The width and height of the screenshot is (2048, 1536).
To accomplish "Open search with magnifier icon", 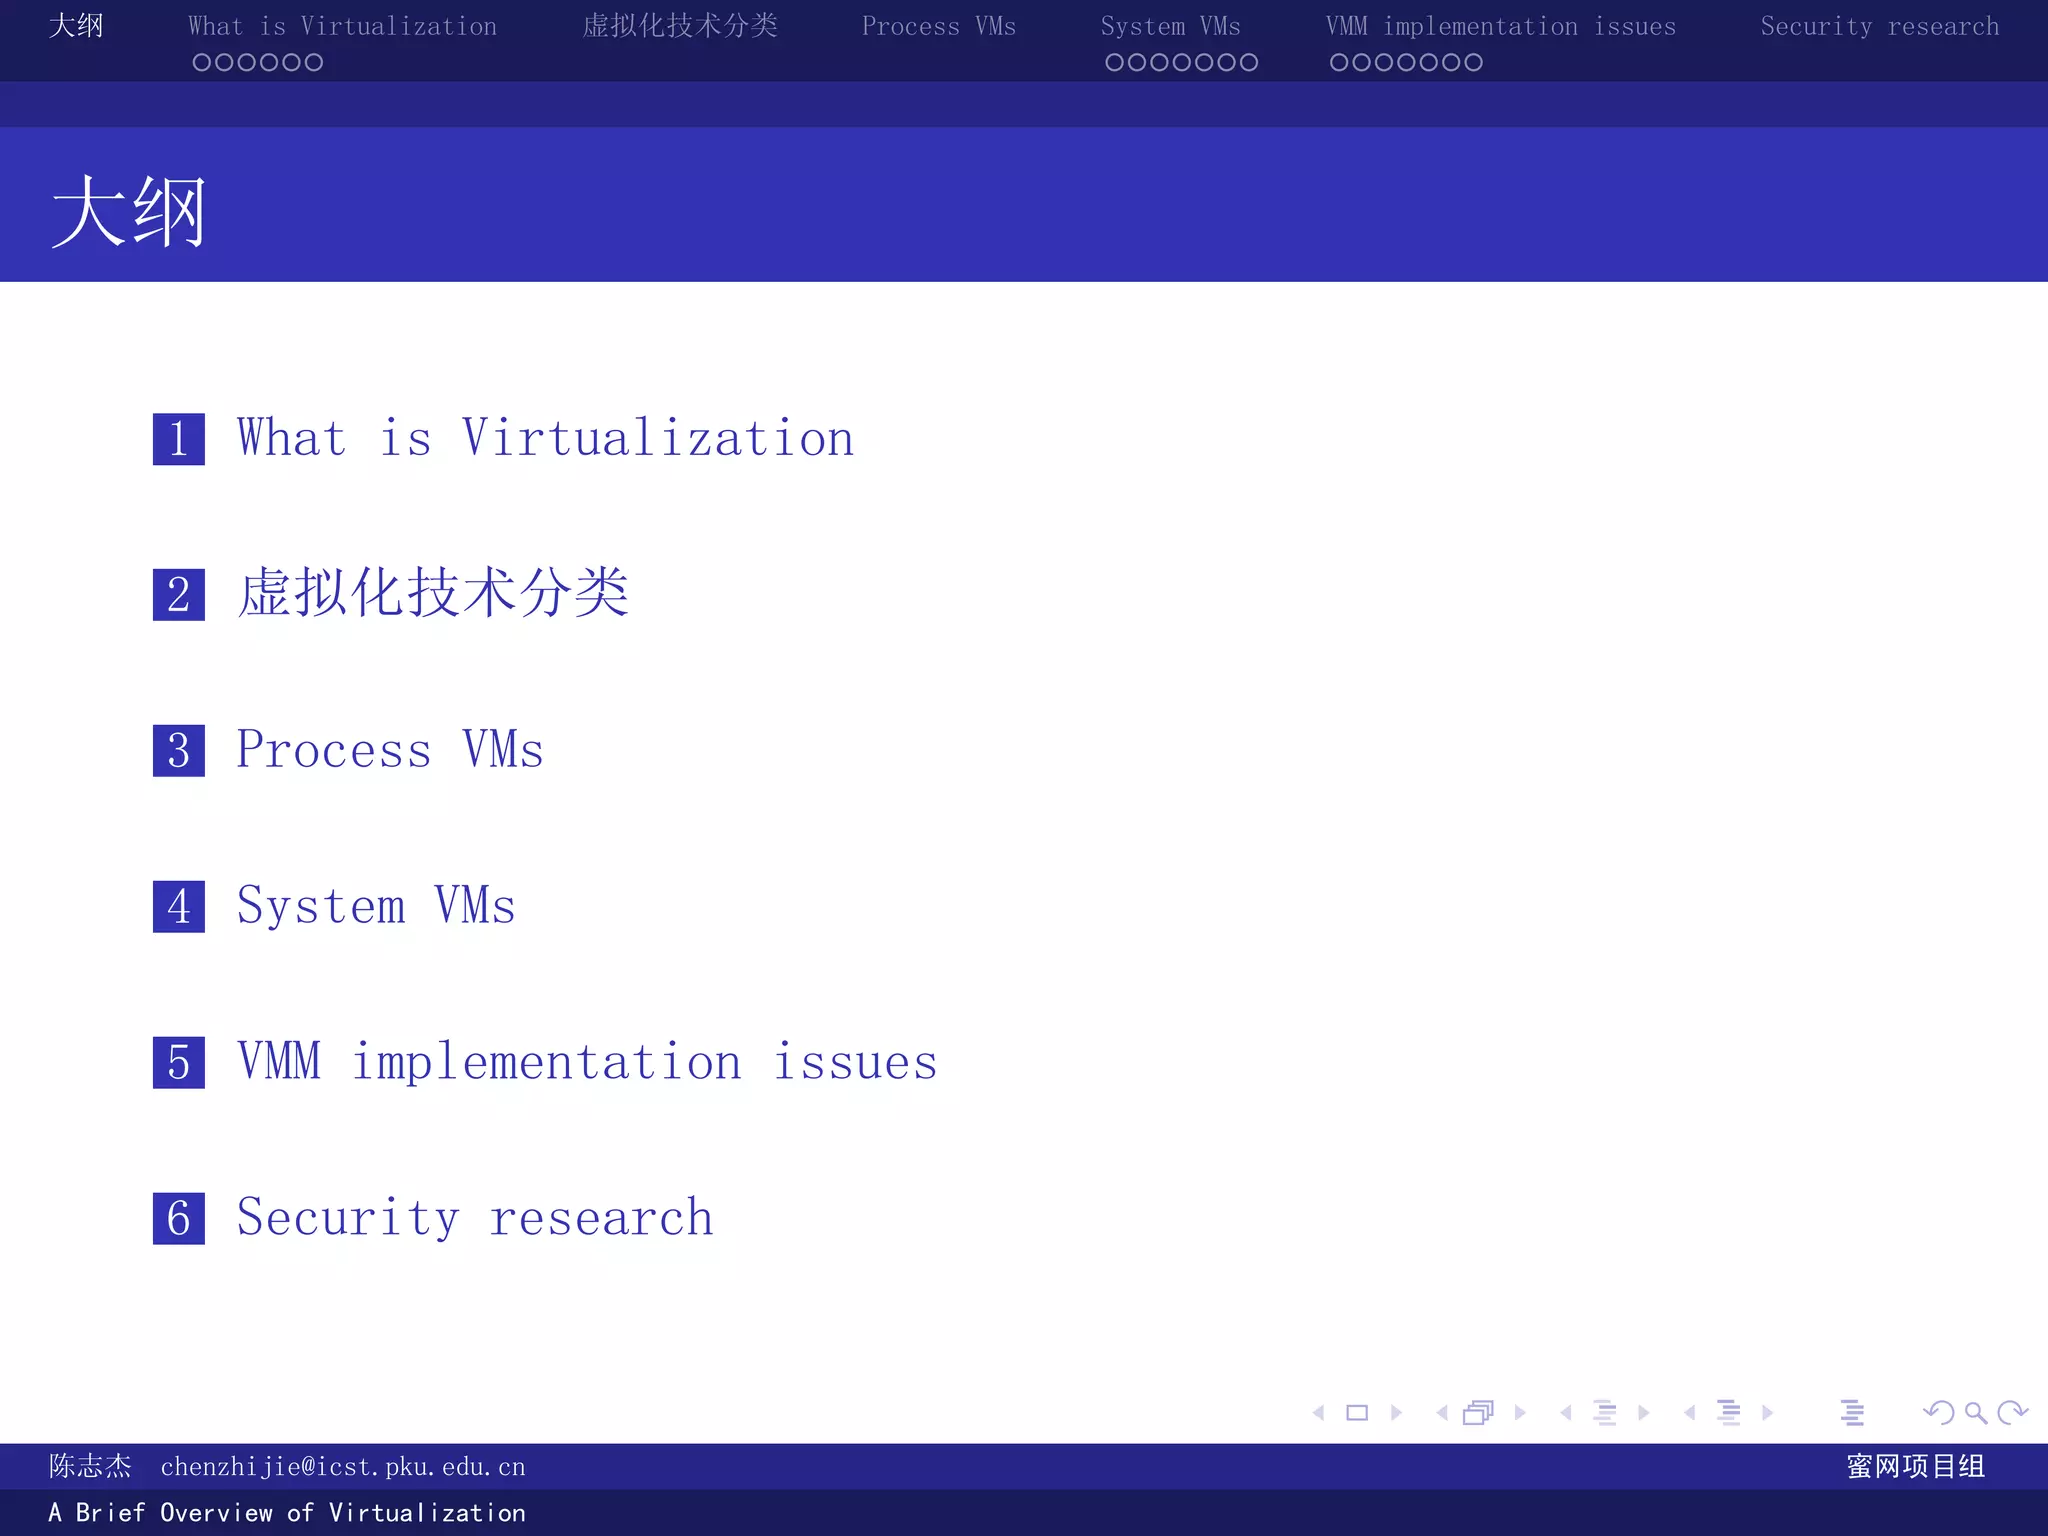I will [1975, 1412].
